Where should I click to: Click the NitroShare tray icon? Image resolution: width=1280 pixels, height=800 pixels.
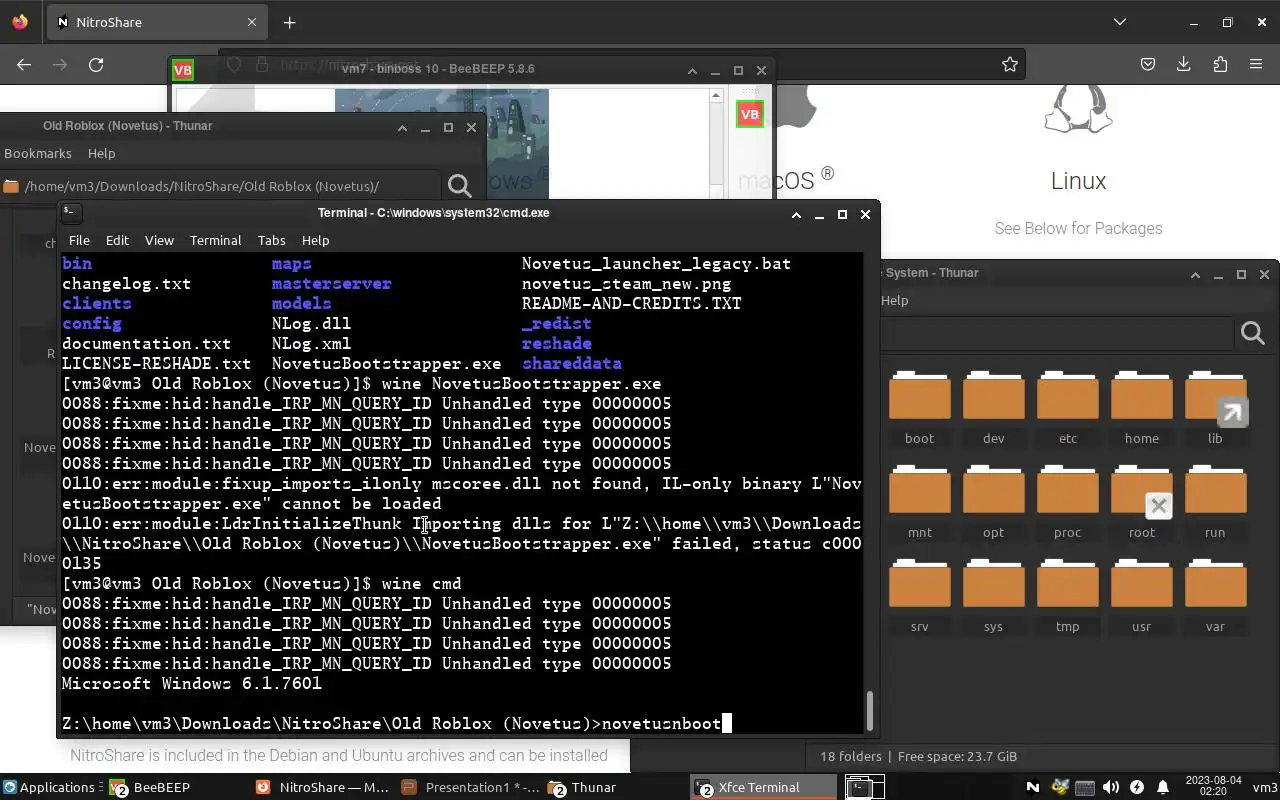point(1033,787)
